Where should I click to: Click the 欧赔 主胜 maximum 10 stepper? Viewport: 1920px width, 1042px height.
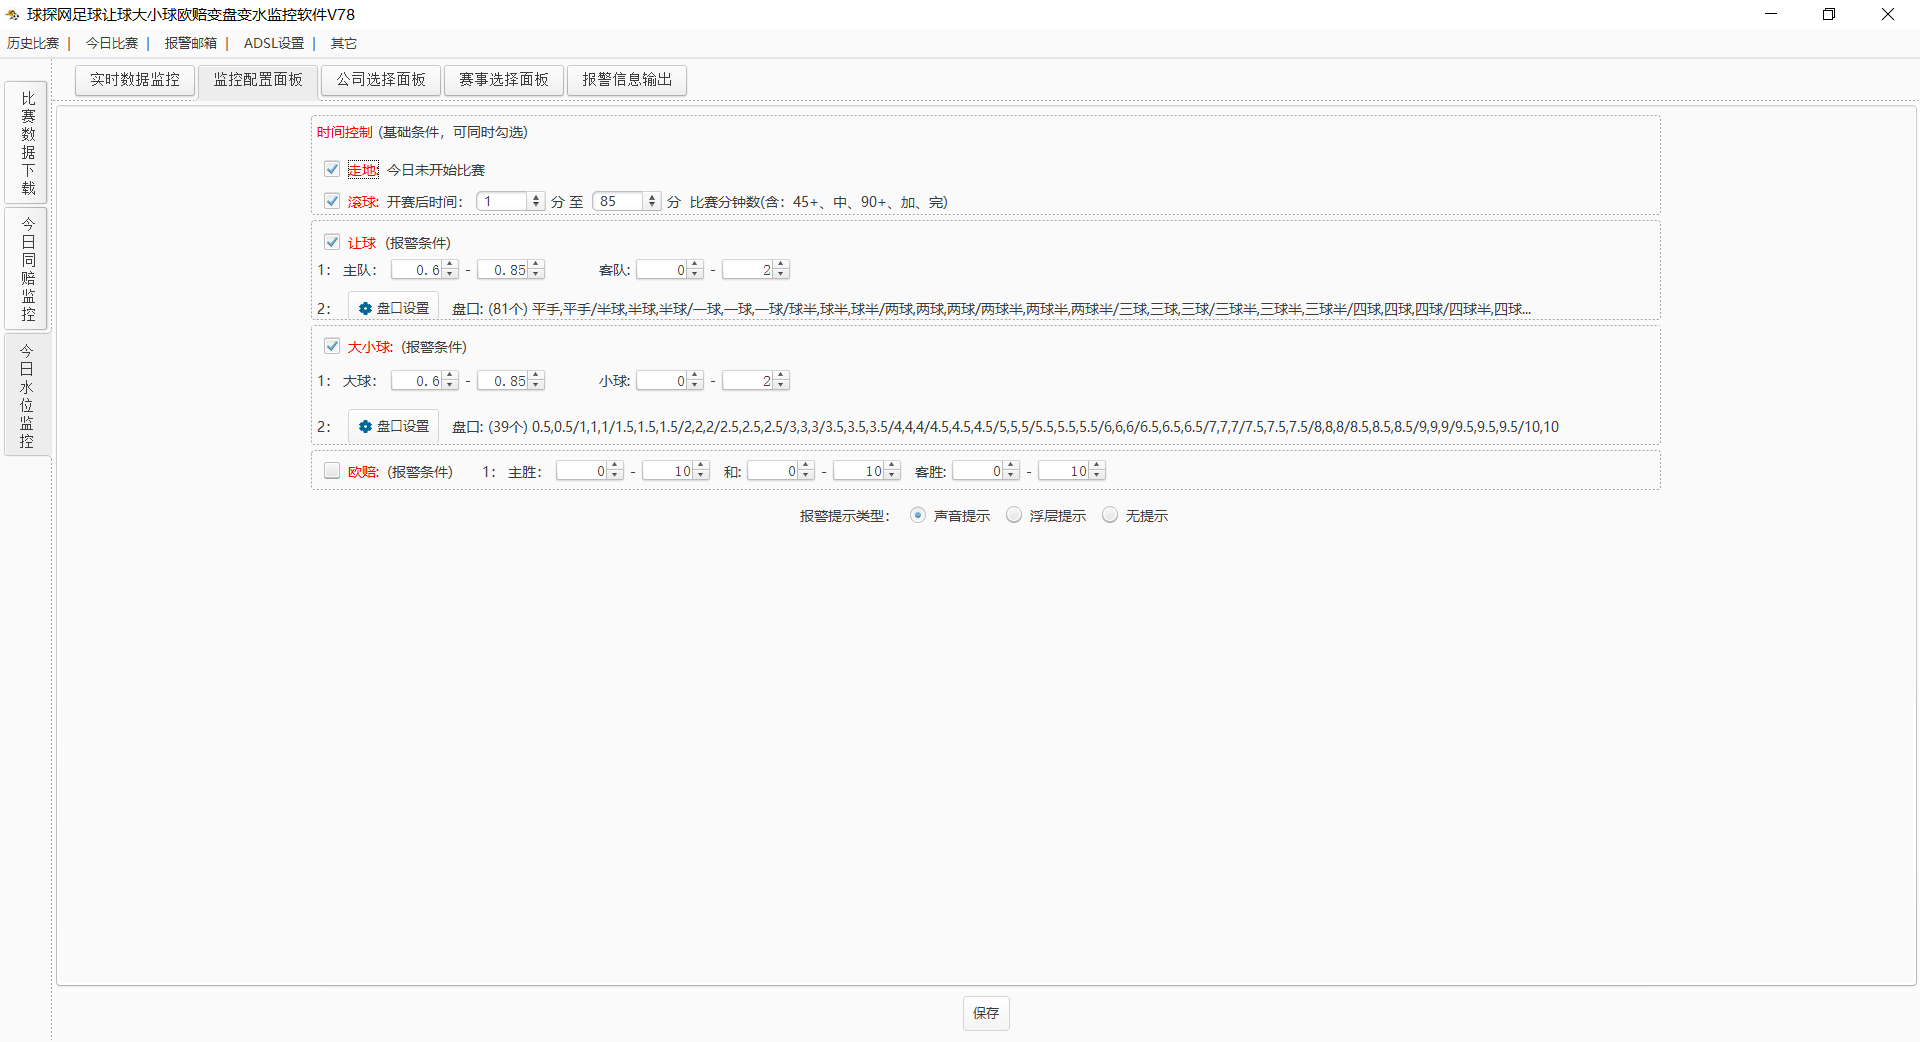pos(701,471)
